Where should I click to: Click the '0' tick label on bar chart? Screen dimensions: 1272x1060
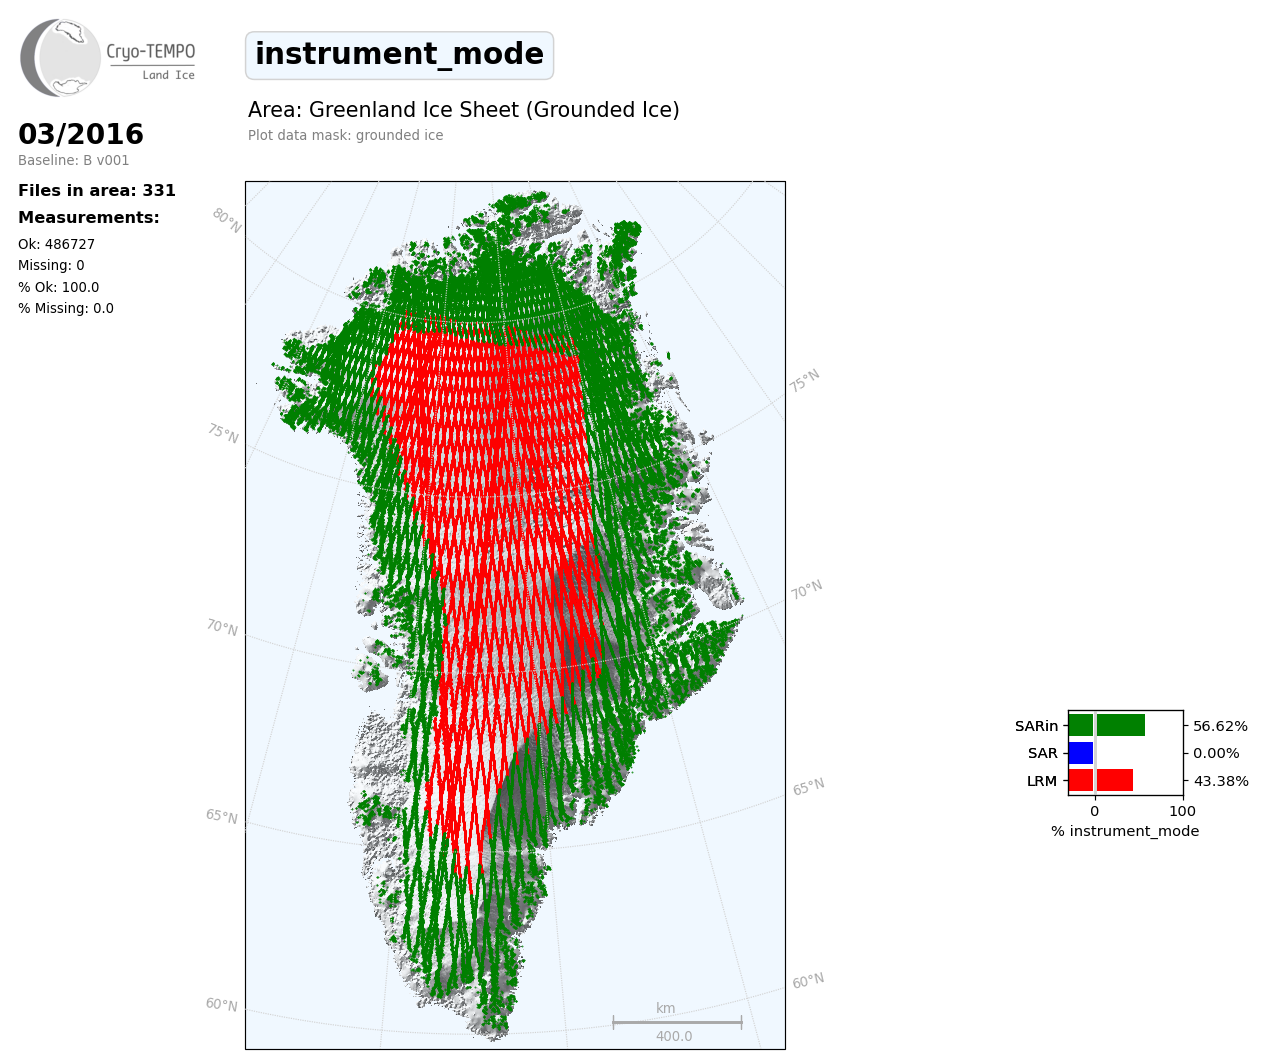click(1095, 811)
